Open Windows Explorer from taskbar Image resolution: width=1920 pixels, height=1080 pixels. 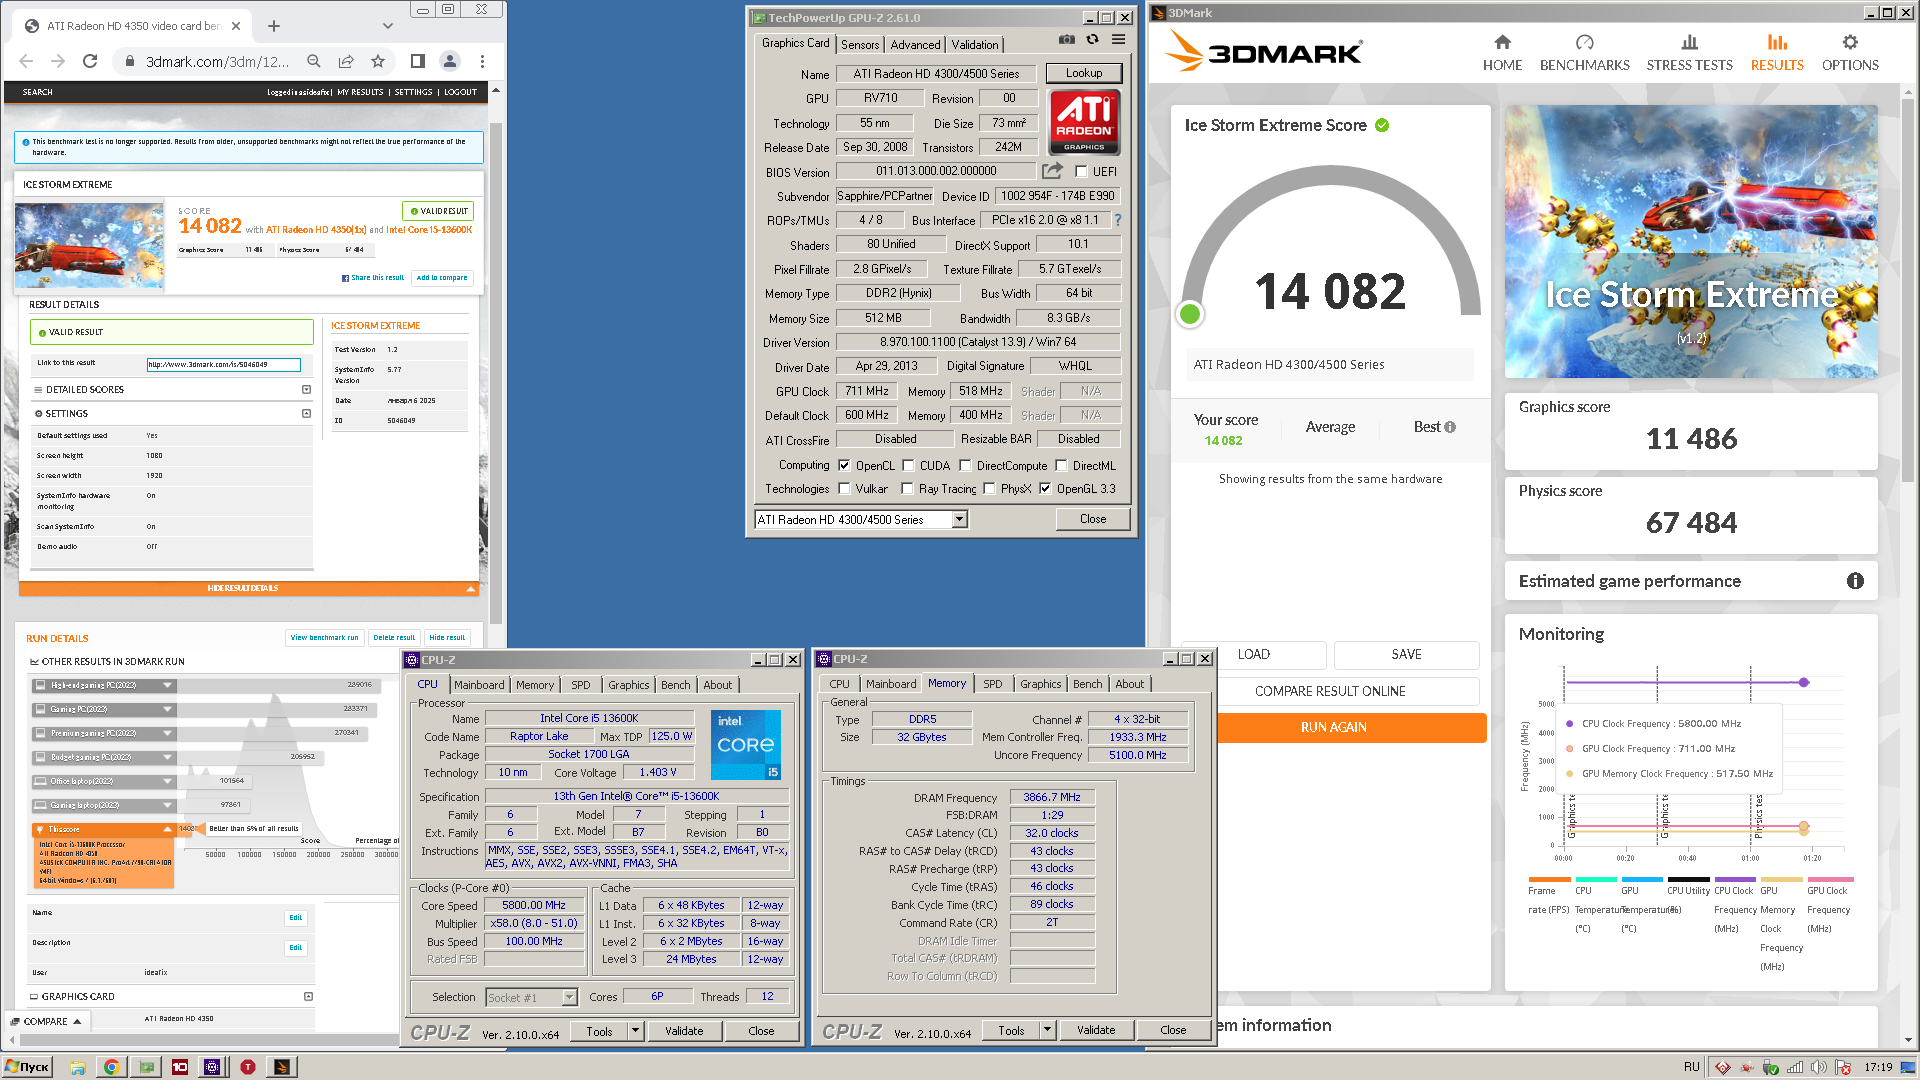click(x=77, y=1067)
